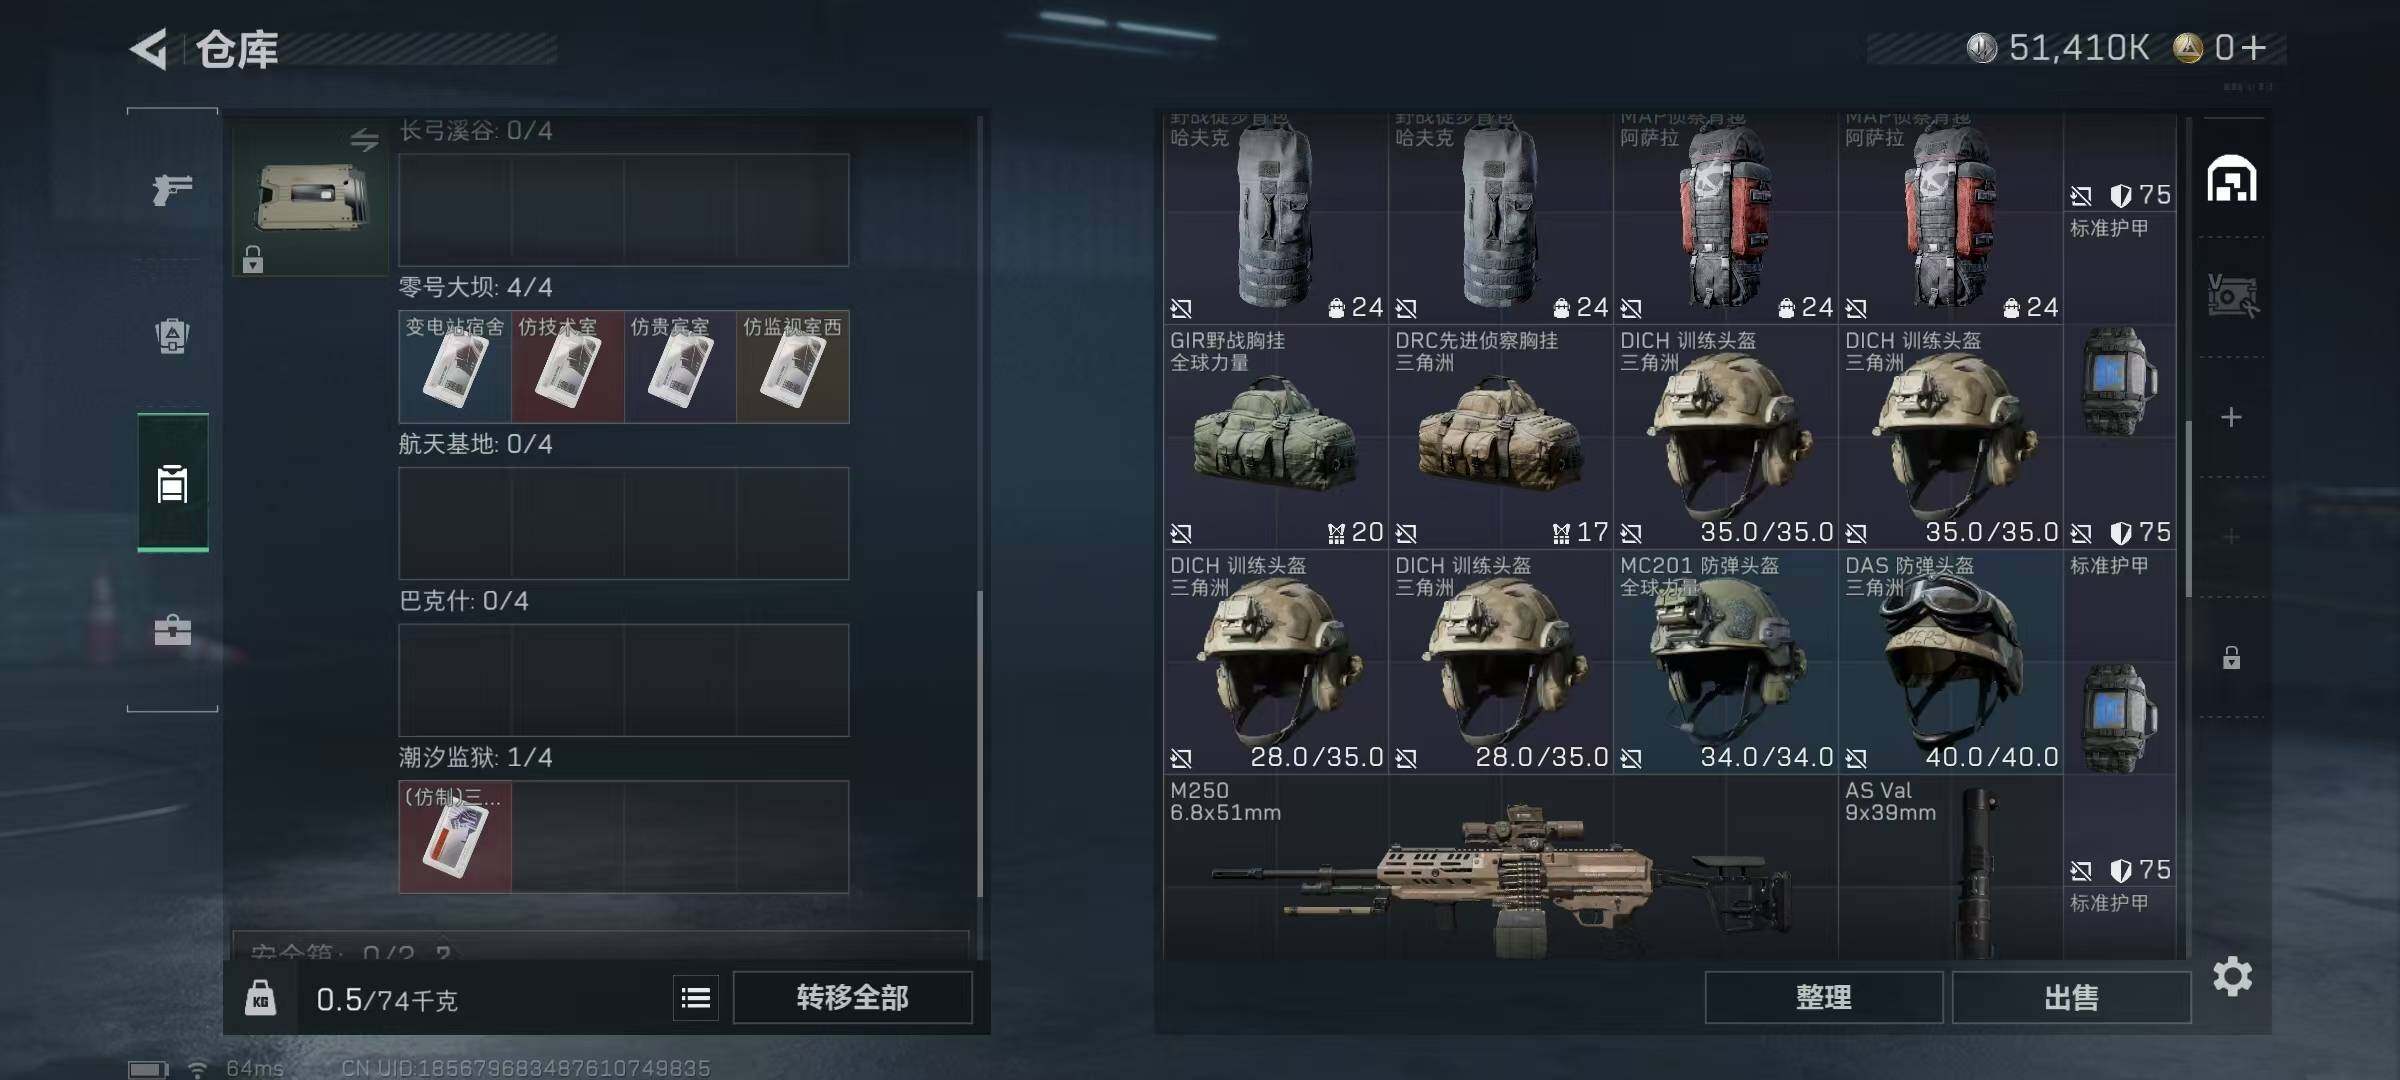Click the 出售 button

pyautogui.click(x=2071, y=997)
